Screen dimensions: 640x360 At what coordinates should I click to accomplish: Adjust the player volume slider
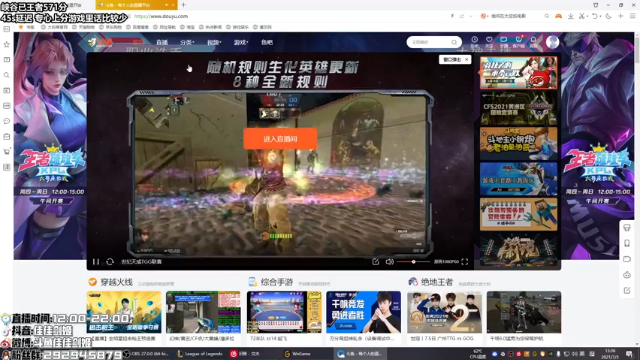[x=413, y=262]
